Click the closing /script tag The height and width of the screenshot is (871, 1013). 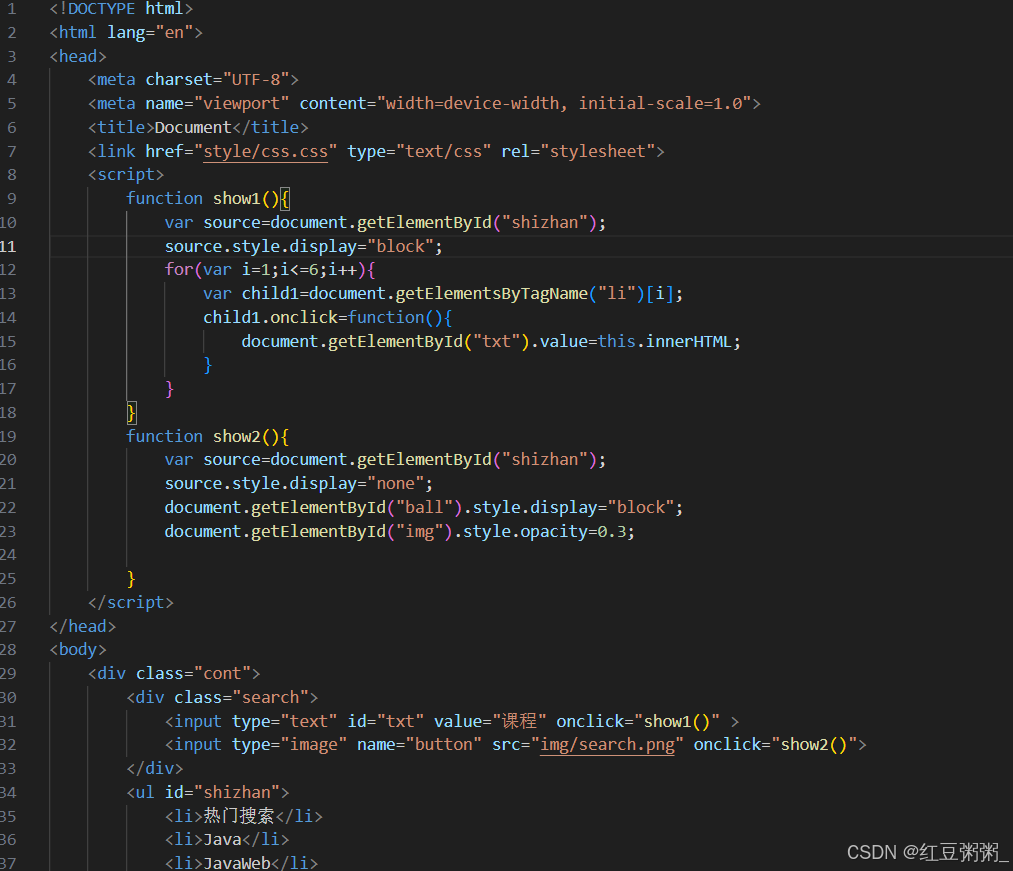[x=131, y=602]
